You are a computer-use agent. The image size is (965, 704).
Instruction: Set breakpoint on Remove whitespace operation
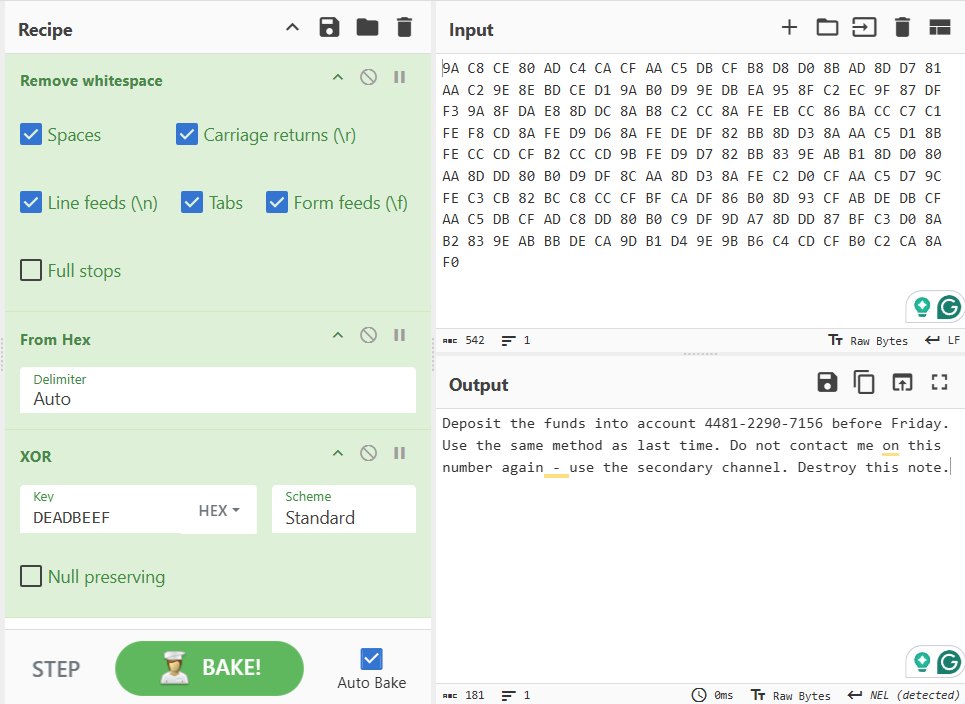[399, 78]
